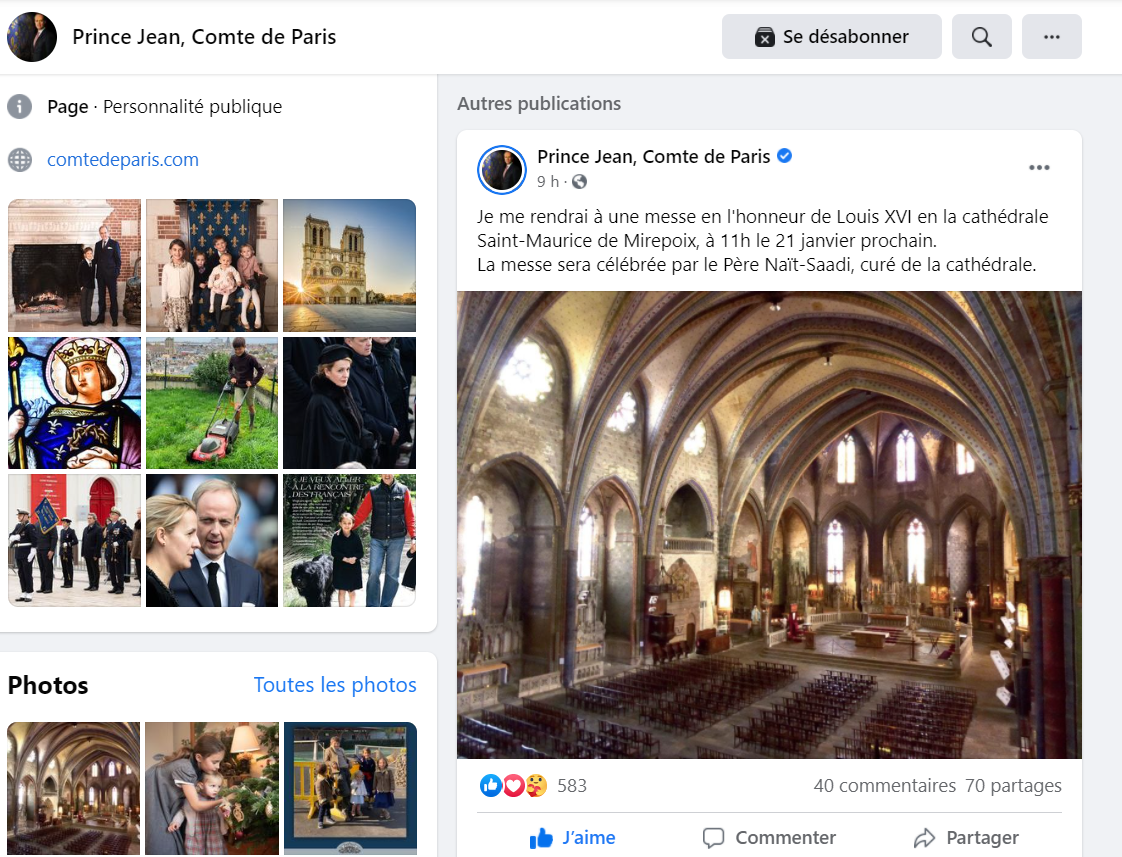
Task: Click the Partager share arrow button
Action: [x=966, y=837]
